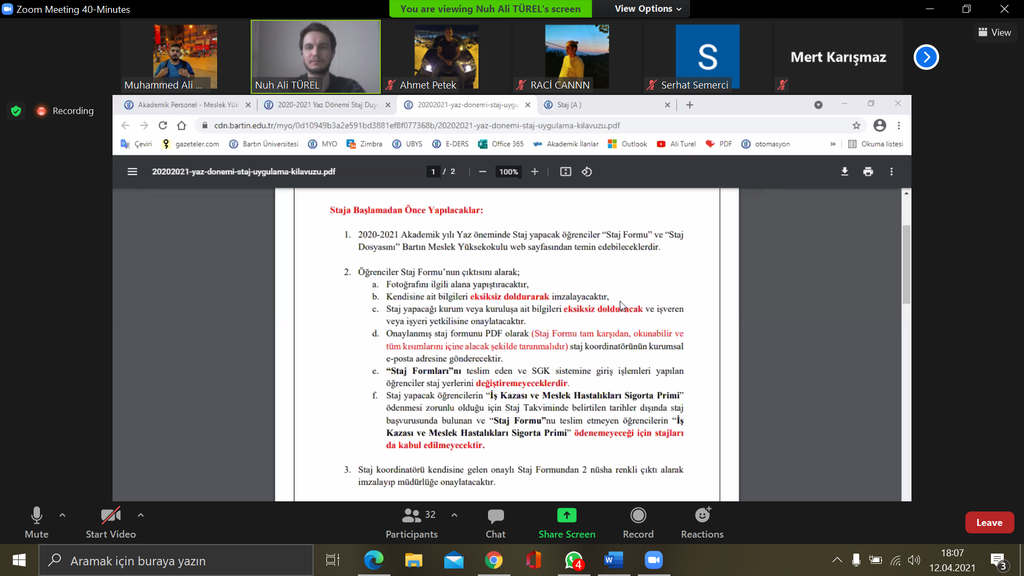The width and height of the screenshot is (1024, 576).
Task: Open the Chat panel
Action: click(x=495, y=522)
